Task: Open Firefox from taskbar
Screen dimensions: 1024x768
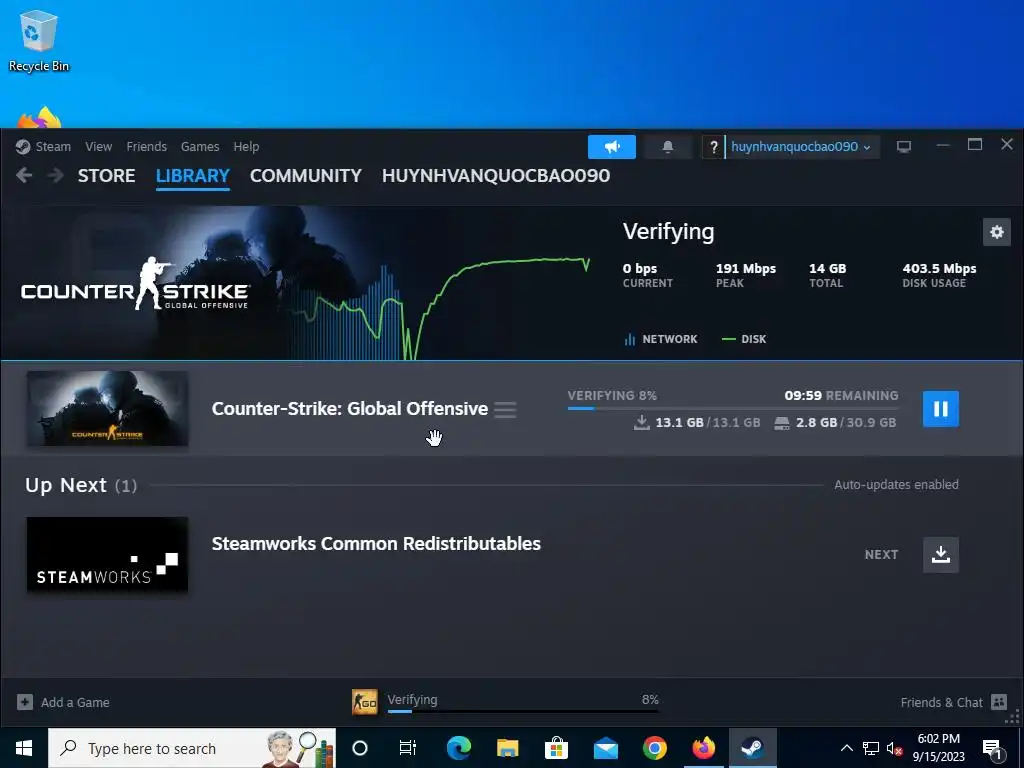Action: pyautogui.click(x=703, y=748)
